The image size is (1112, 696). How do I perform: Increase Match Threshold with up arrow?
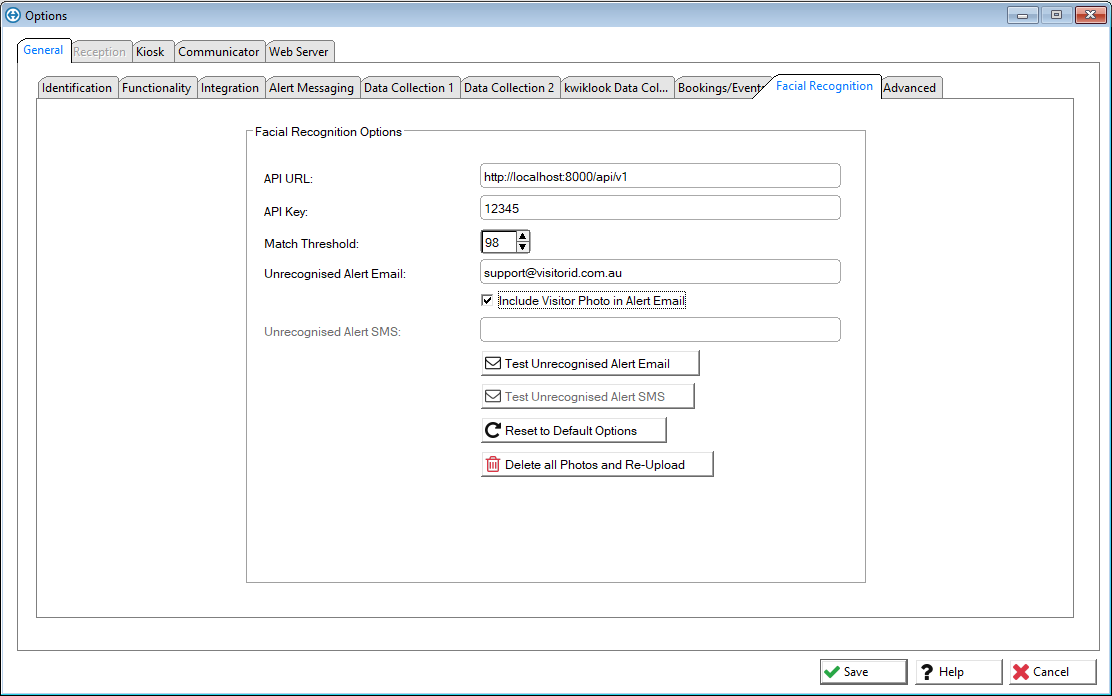point(523,237)
